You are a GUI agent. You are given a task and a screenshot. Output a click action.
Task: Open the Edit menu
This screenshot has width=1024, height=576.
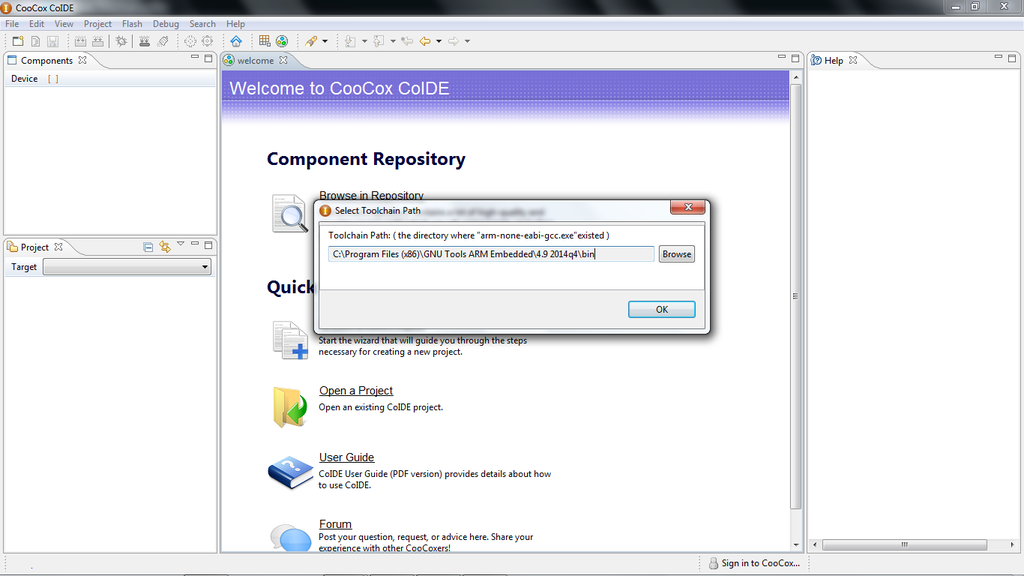click(x=37, y=24)
